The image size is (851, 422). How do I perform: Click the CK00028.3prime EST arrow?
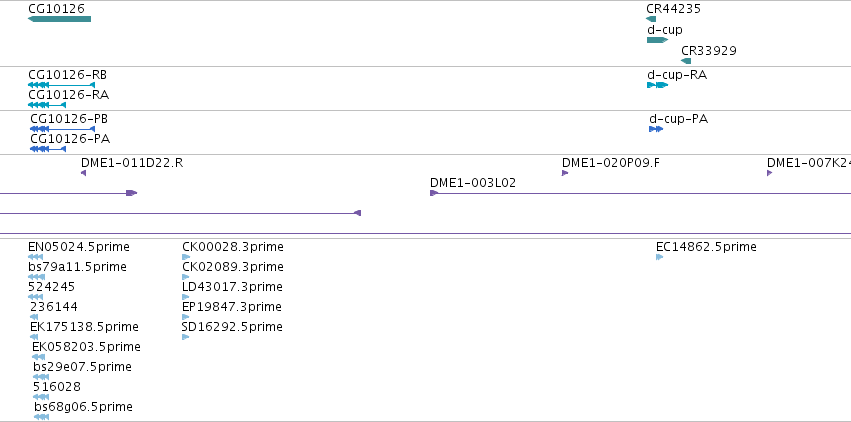point(186,257)
